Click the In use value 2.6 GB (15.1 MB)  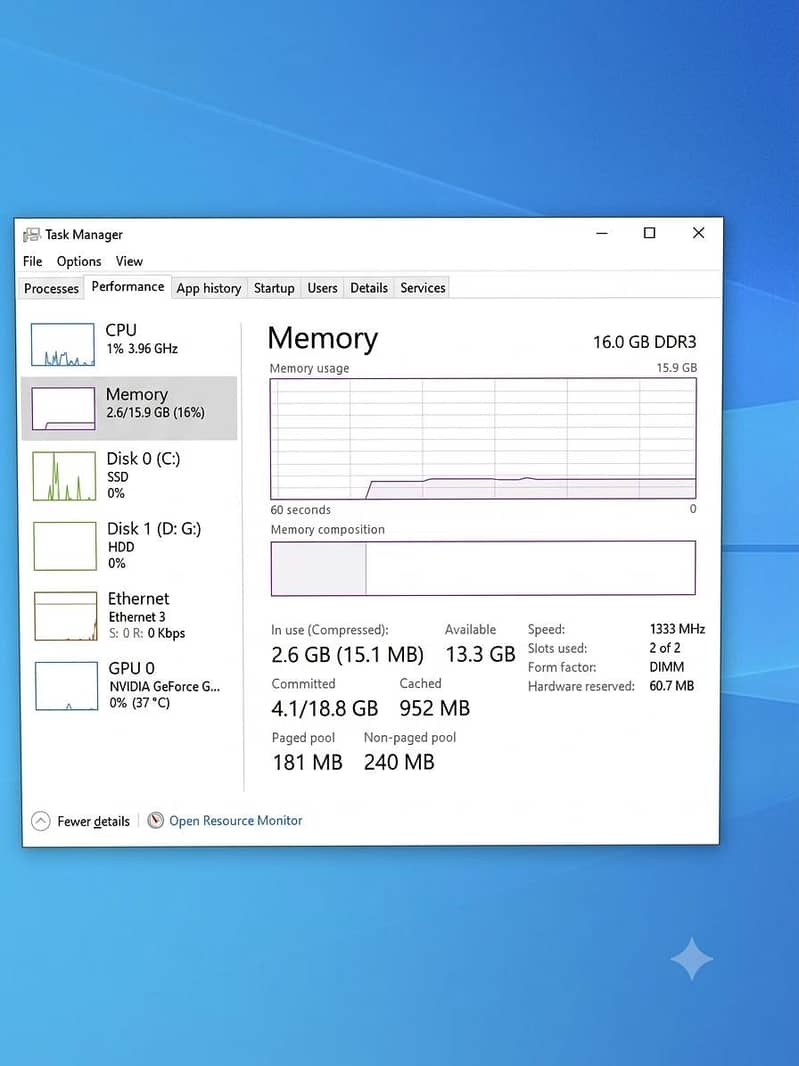pyautogui.click(x=347, y=655)
